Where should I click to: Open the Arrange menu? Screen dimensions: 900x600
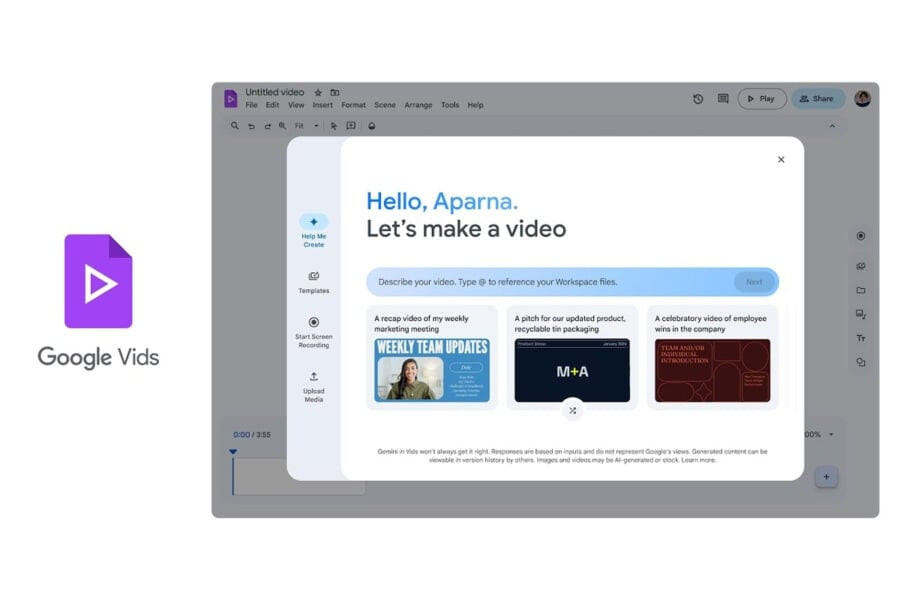point(418,105)
